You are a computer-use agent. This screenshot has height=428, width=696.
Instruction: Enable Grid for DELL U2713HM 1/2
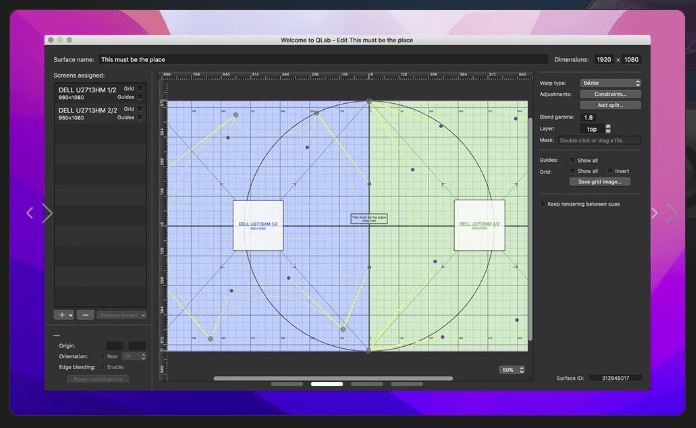pyautogui.click(x=140, y=89)
